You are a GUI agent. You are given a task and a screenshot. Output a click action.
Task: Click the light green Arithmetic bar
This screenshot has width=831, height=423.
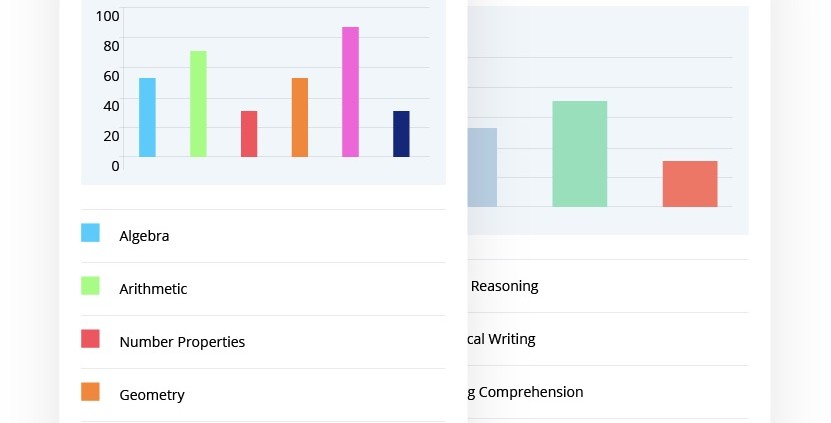click(198, 104)
